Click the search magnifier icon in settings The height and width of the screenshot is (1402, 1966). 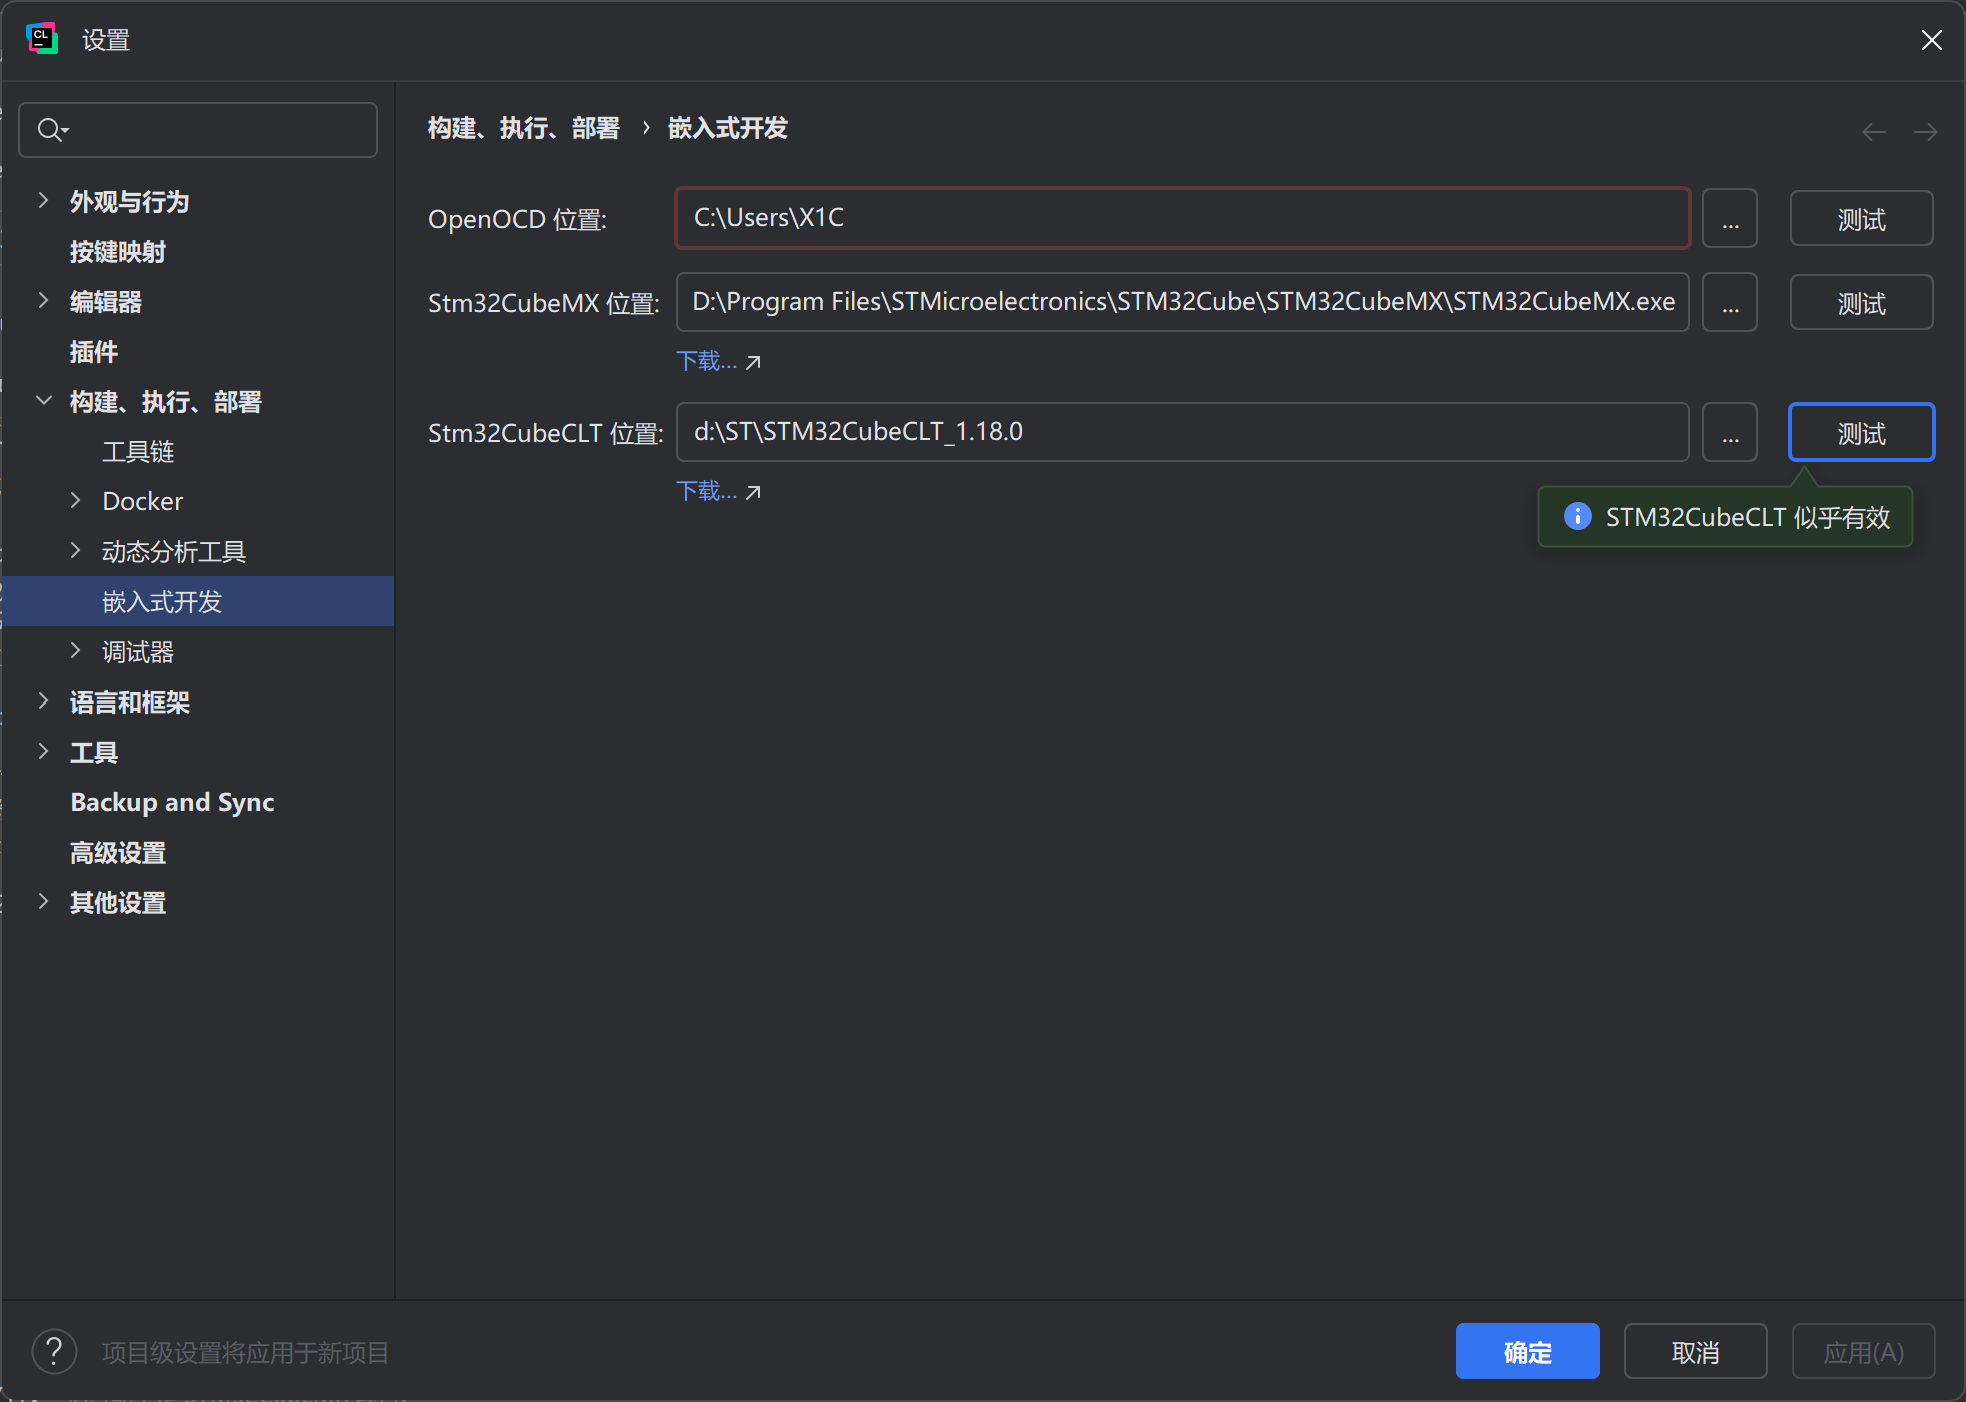point(52,130)
